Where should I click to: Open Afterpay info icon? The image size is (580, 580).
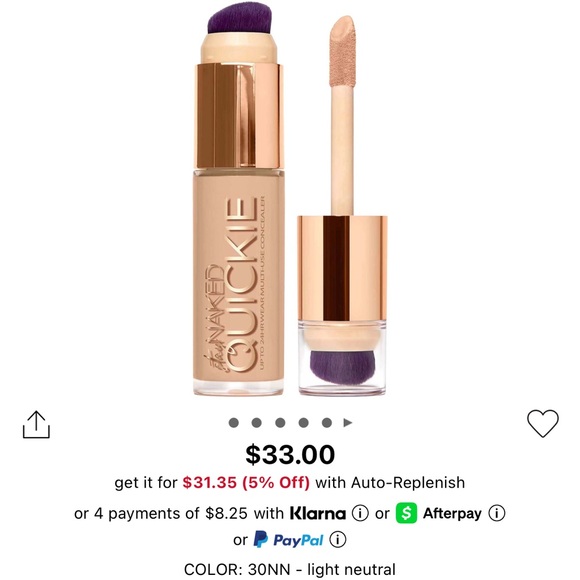click(x=496, y=513)
